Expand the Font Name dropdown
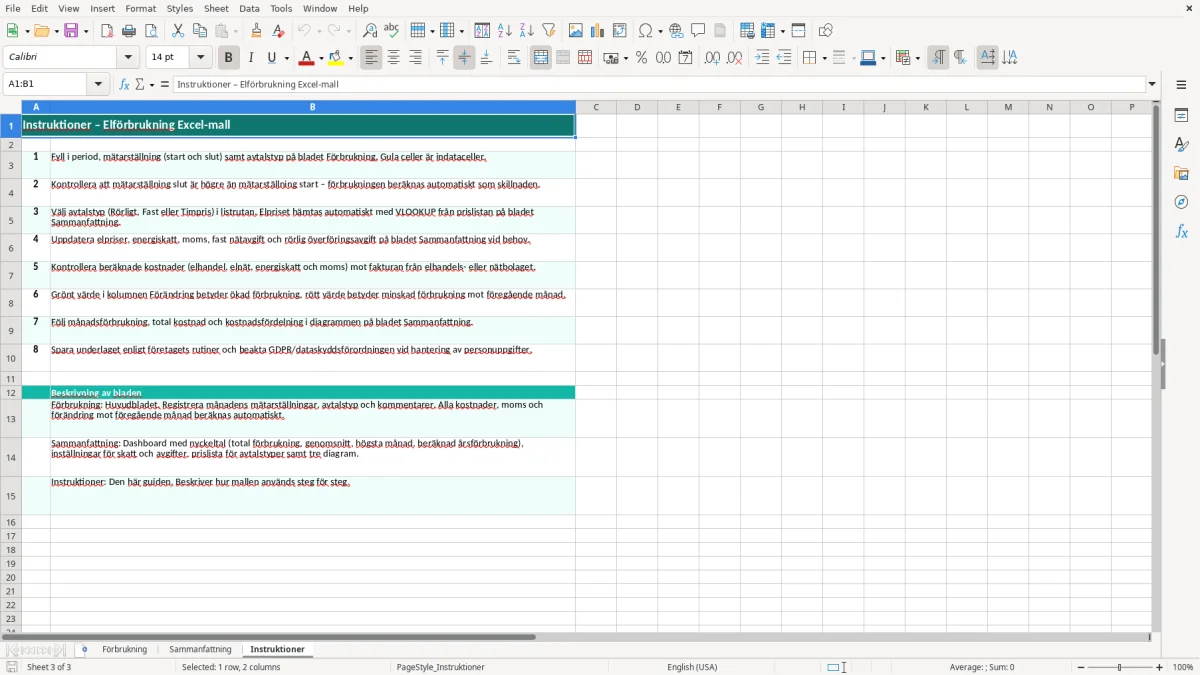 128,58
